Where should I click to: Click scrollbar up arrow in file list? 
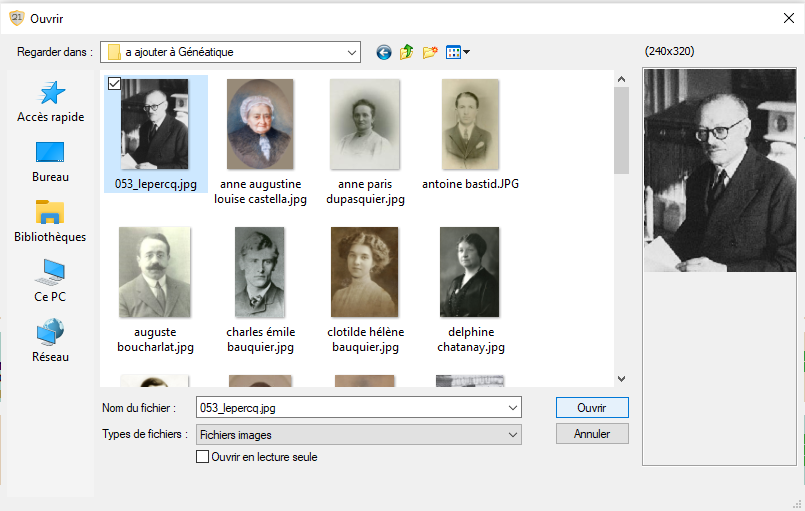[621, 79]
